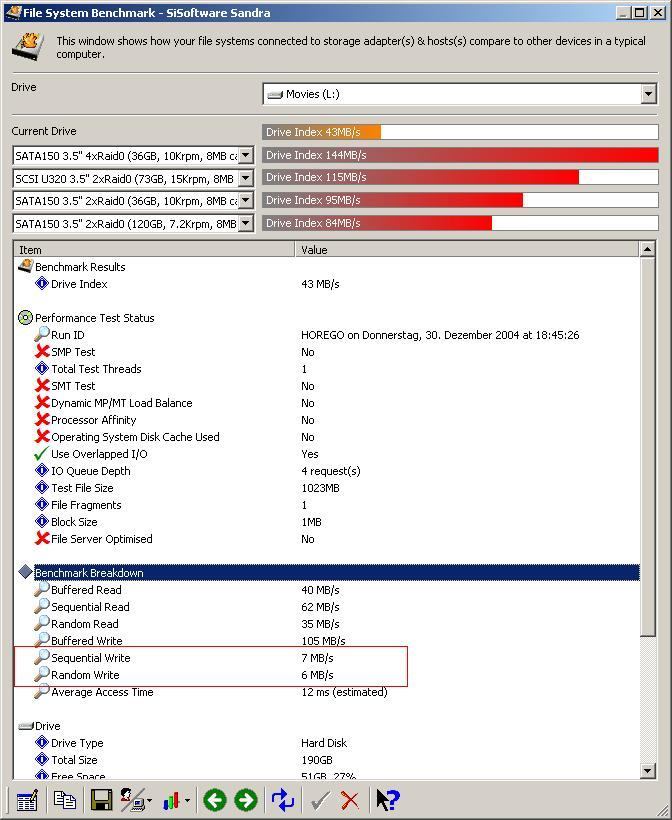672x820 pixels.
Task: Open the options table icon in bottom toolbar
Action: tap(27, 800)
